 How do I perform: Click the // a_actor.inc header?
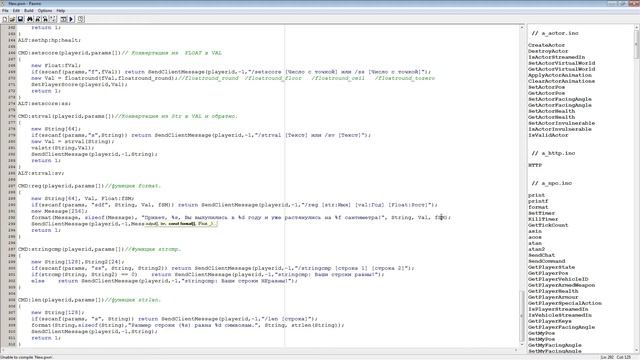click(555, 33)
